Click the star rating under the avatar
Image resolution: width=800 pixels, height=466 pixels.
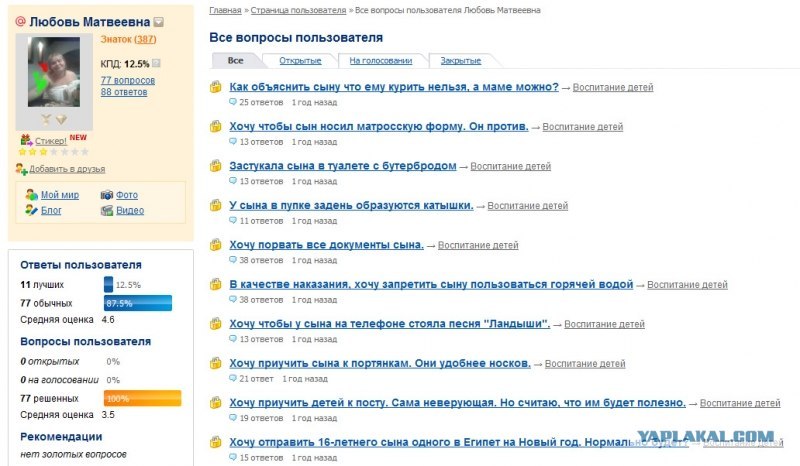pyautogui.click(x=54, y=152)
